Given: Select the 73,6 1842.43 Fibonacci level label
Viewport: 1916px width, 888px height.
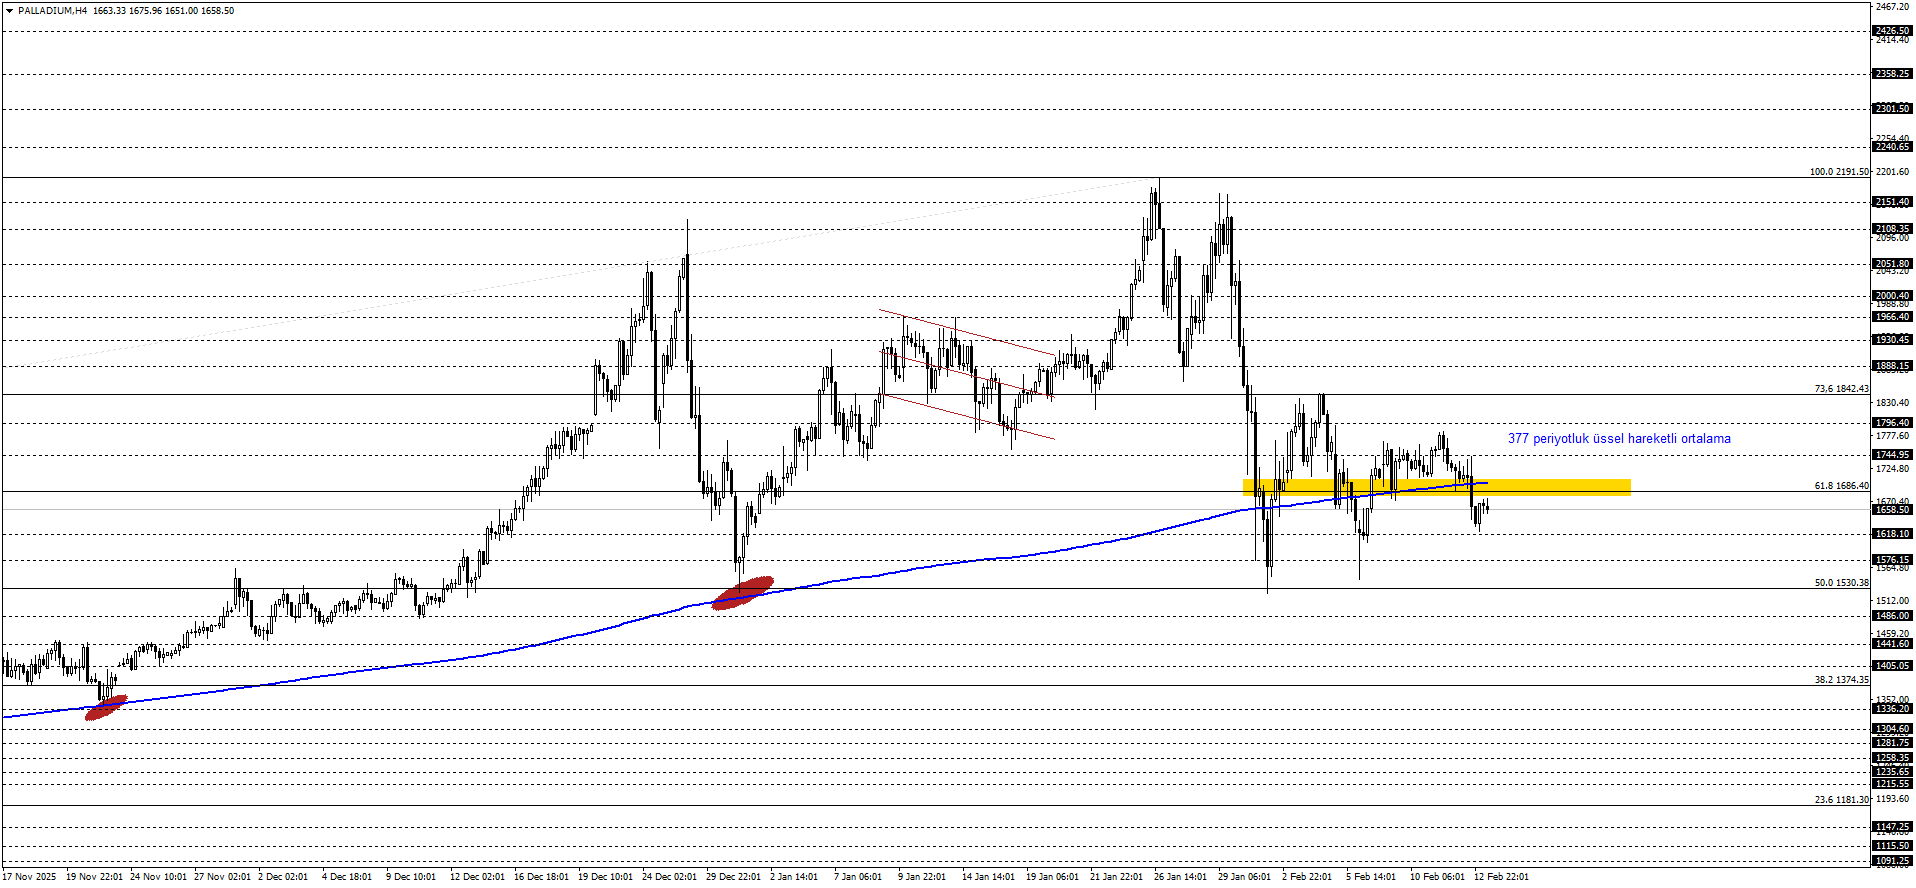Looking at the screenshot, I should tap(1841, 389).
